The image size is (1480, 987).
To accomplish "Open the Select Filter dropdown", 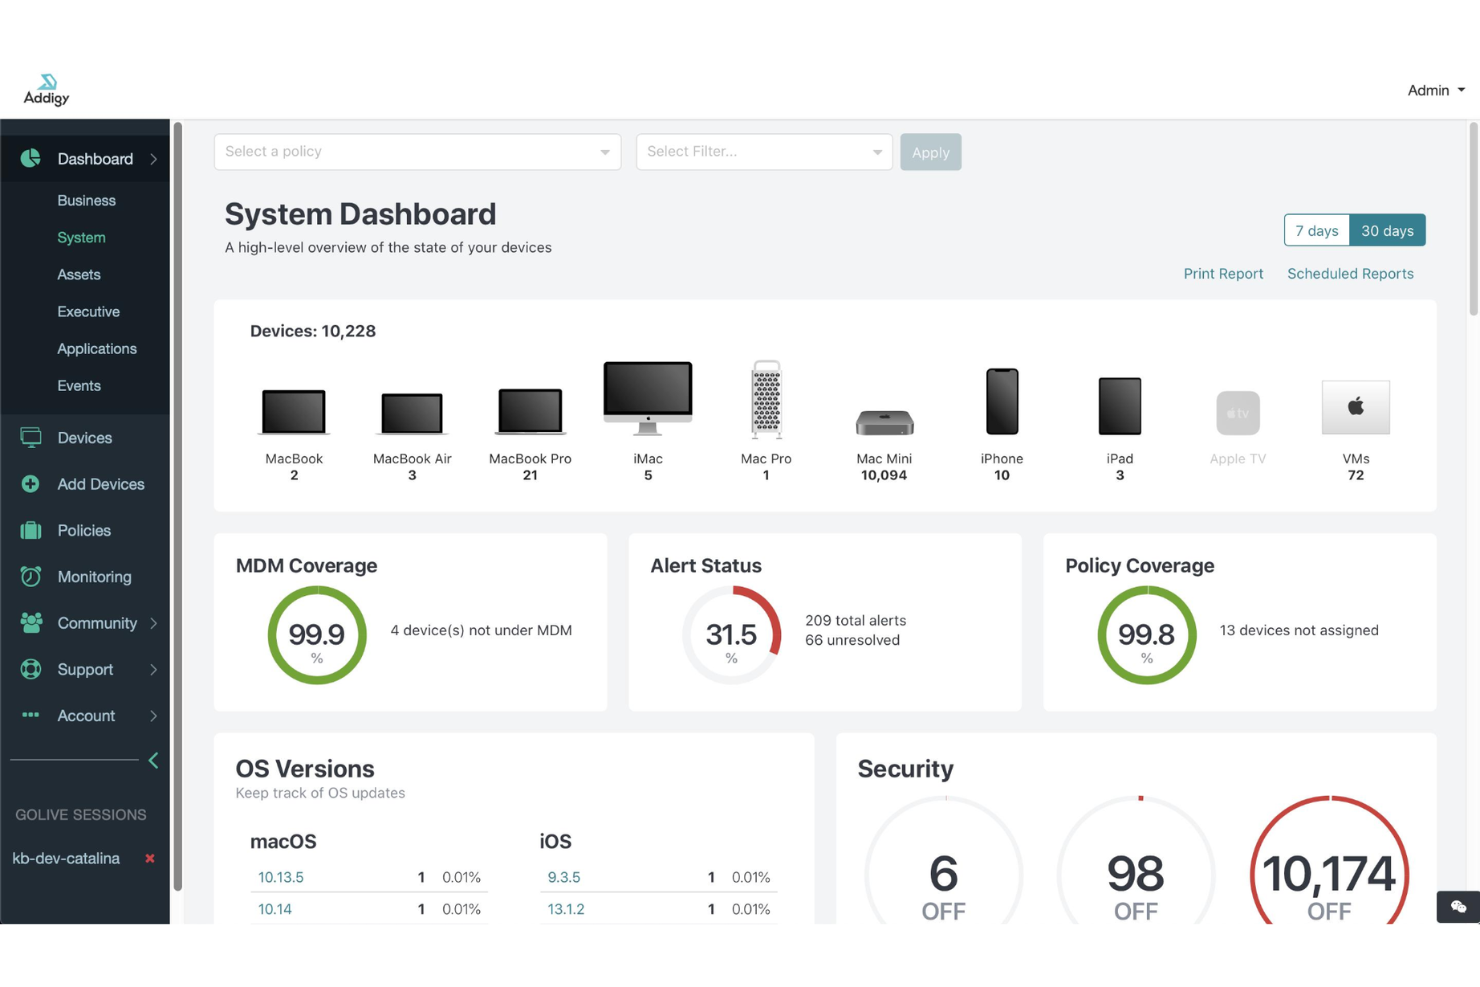I will pos(764,152).
